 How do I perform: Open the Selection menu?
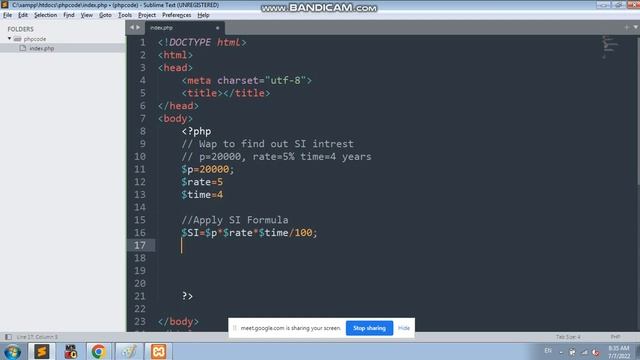(x=45, y=15)
